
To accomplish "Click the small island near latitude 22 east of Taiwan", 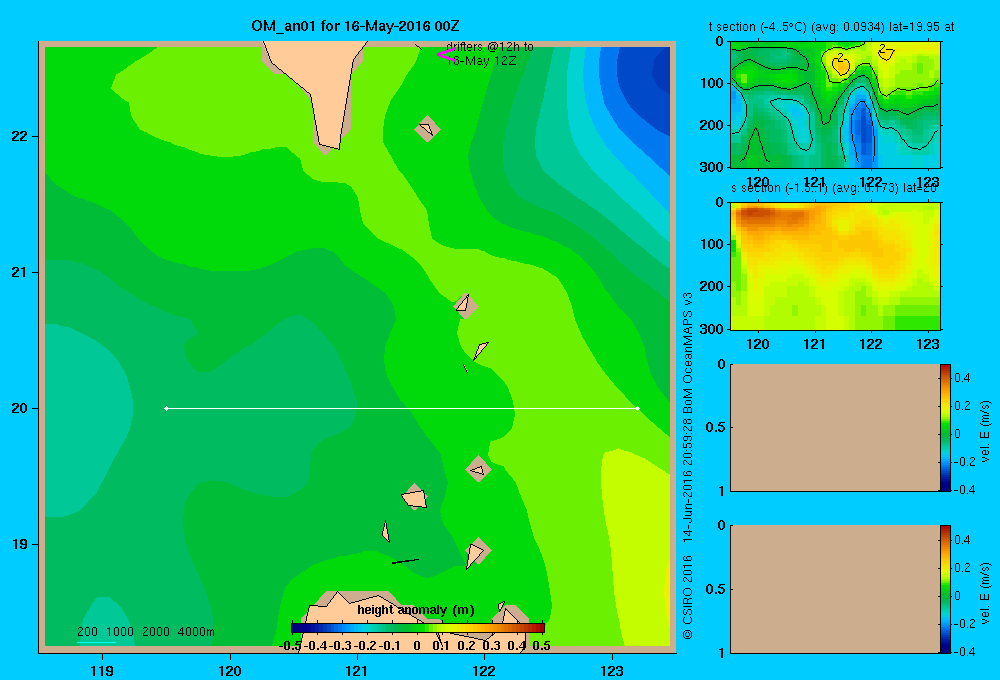I will tap(427, 129).
